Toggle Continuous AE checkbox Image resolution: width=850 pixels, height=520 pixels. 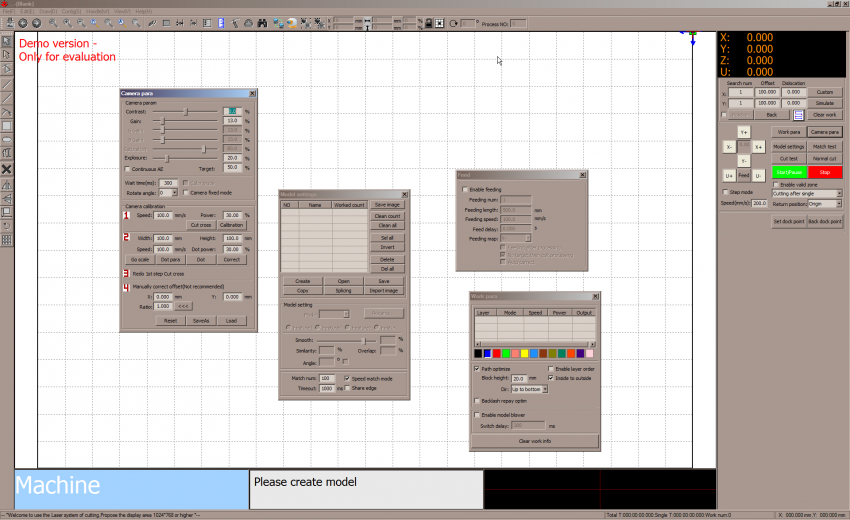pos(128,169)
